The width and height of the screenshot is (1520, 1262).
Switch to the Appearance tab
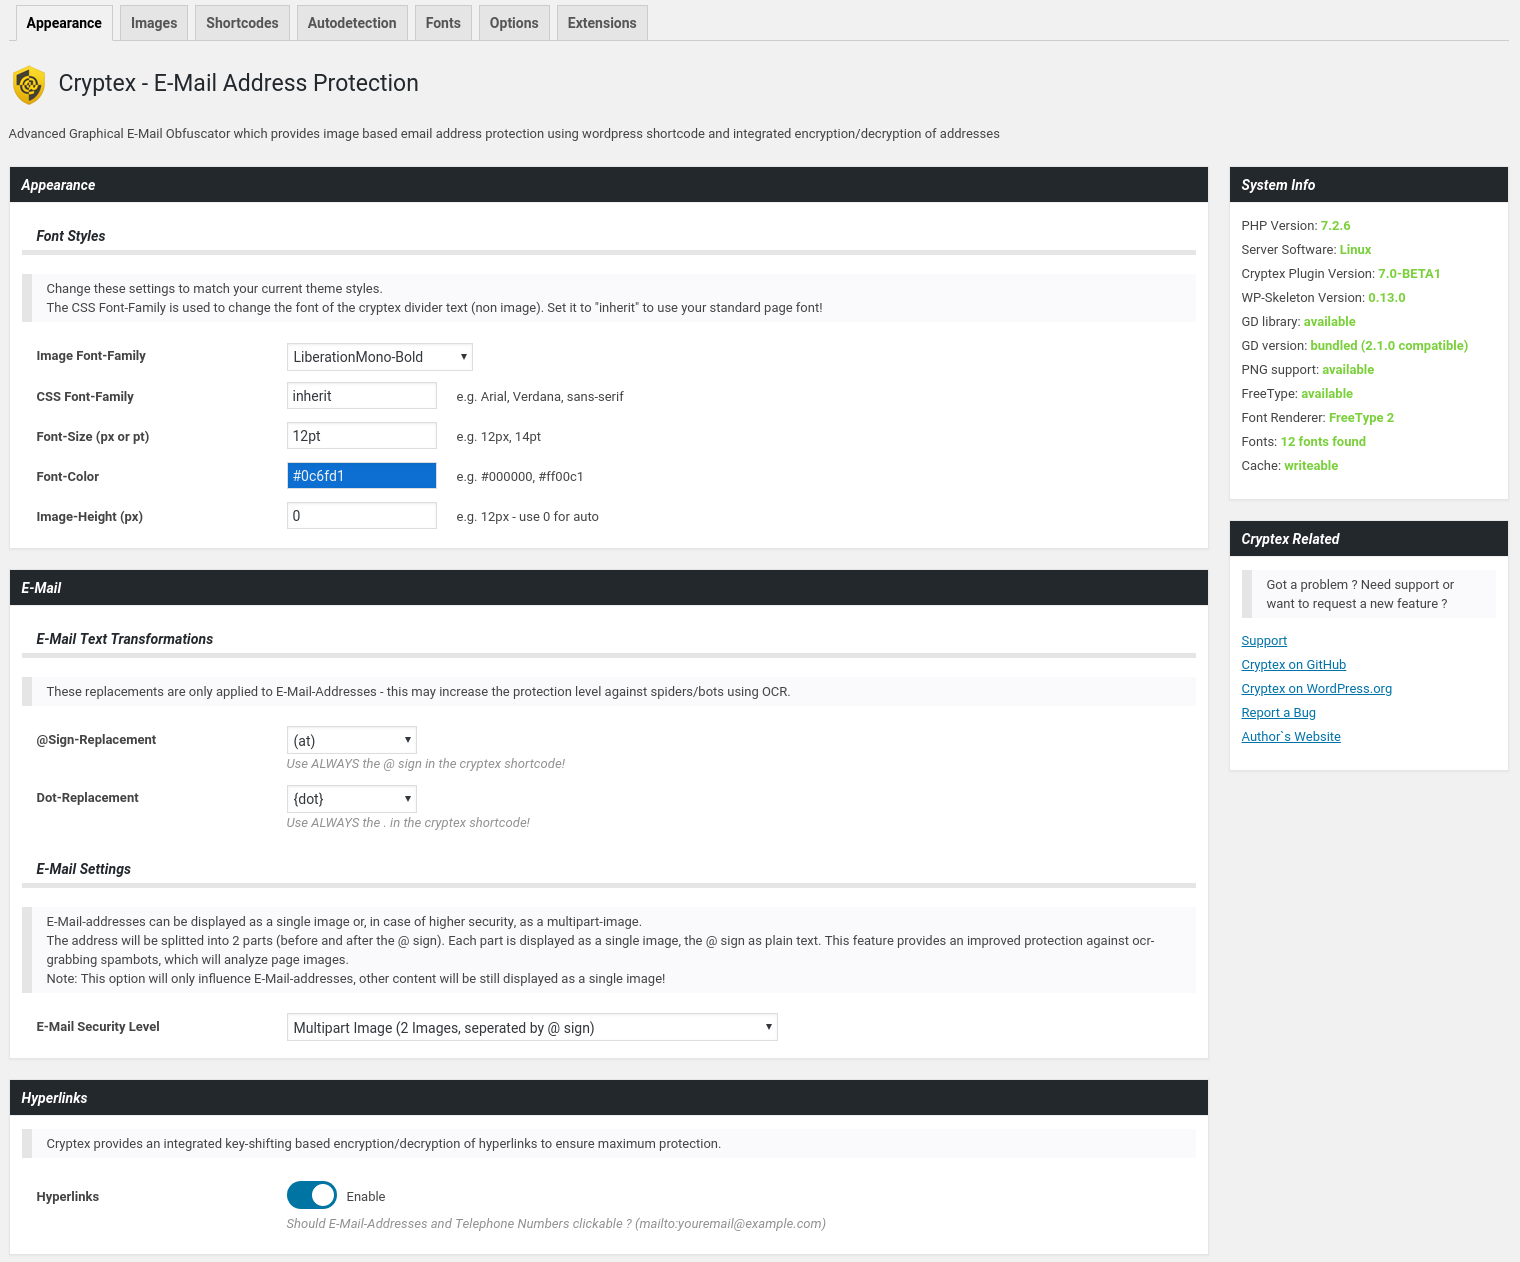point(64,23)
